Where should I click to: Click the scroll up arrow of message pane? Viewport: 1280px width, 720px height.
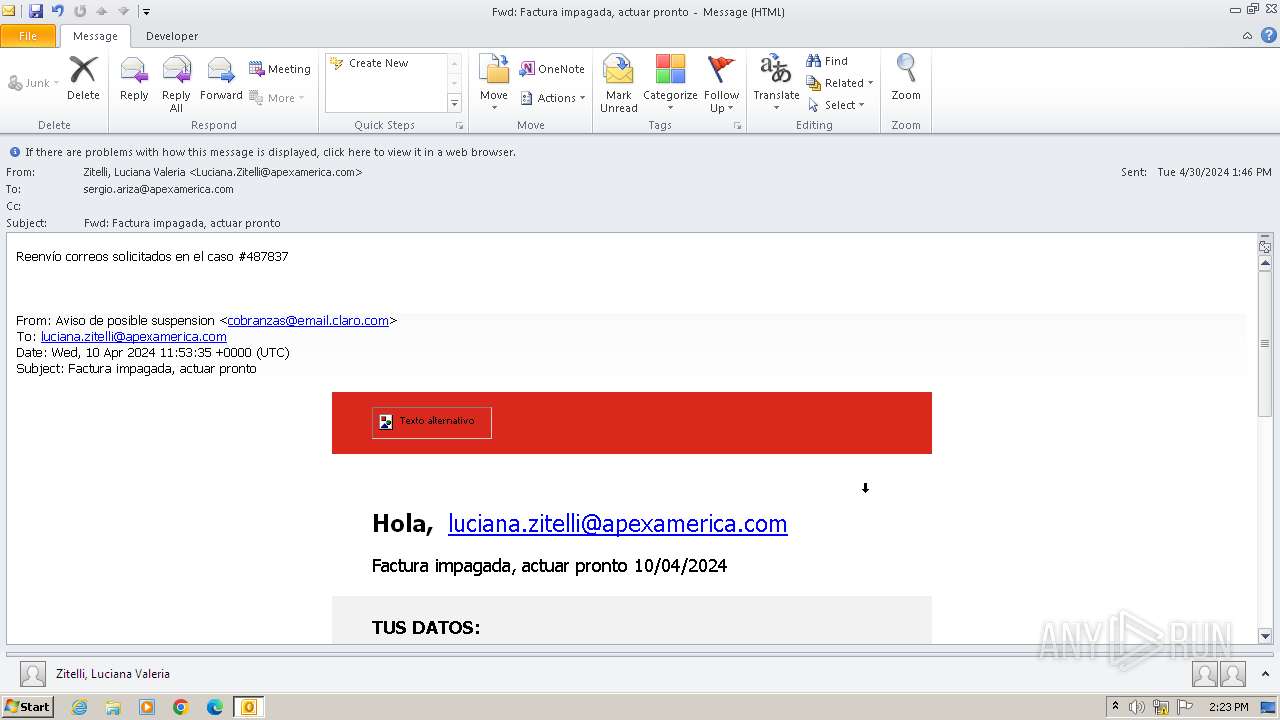tap(1265, 263)
